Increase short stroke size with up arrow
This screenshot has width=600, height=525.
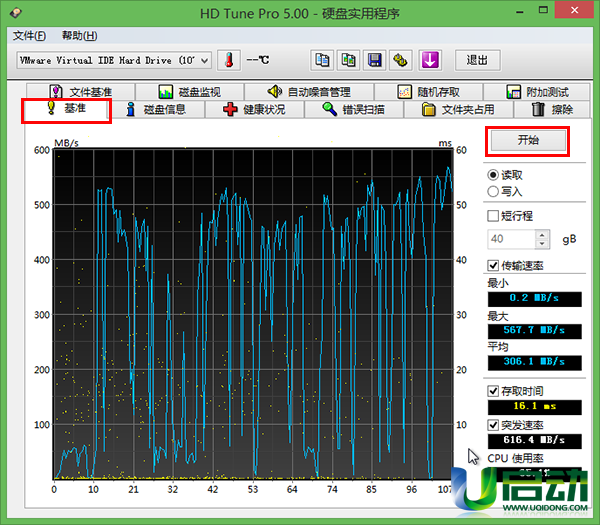tap(542, 235)
